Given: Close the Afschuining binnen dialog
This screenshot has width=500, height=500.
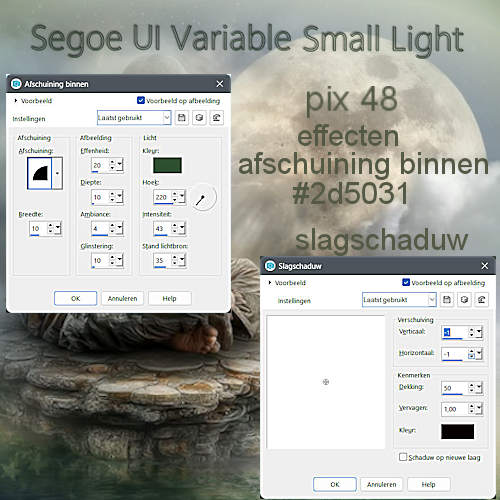Looking at the screenshot, I should [x=220, y=84].
